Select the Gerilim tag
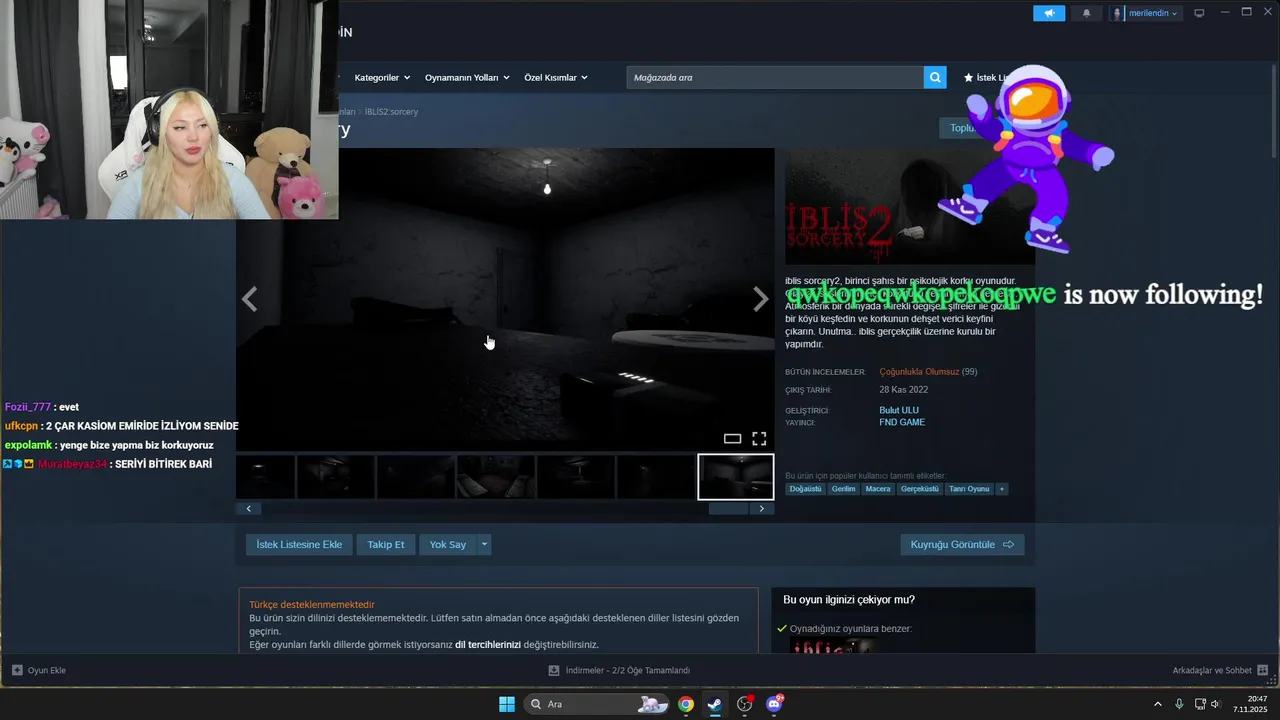This screenshot has height=720, width=1280. [x=843, y=489]
